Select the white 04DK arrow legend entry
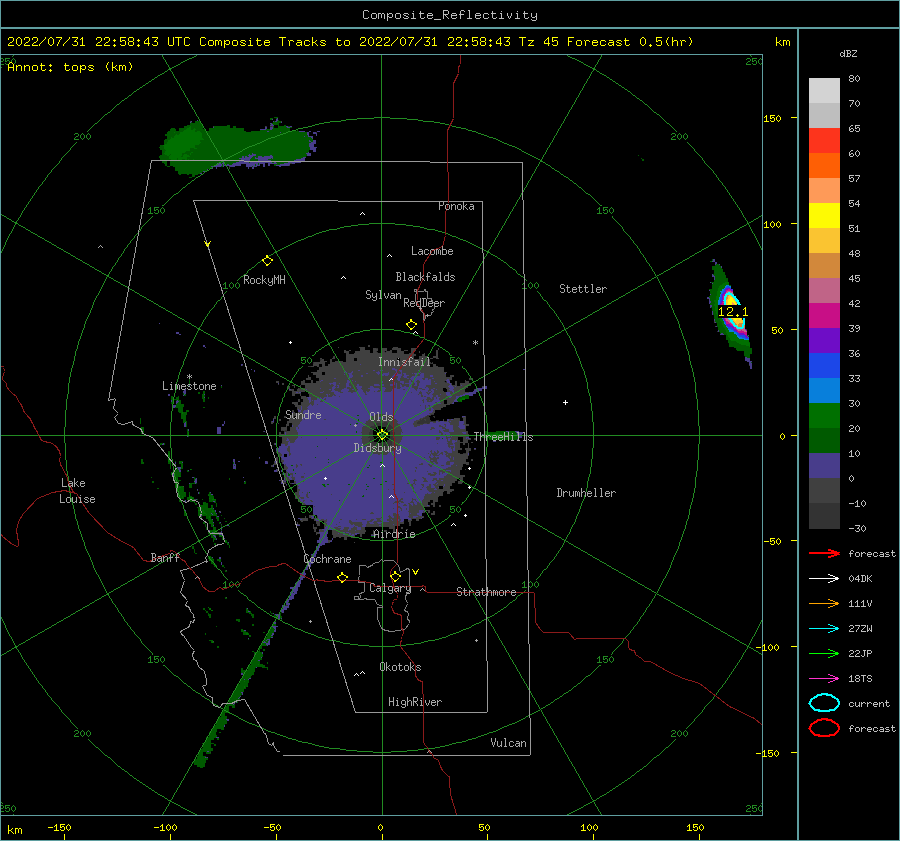 [x=824, y=578]
